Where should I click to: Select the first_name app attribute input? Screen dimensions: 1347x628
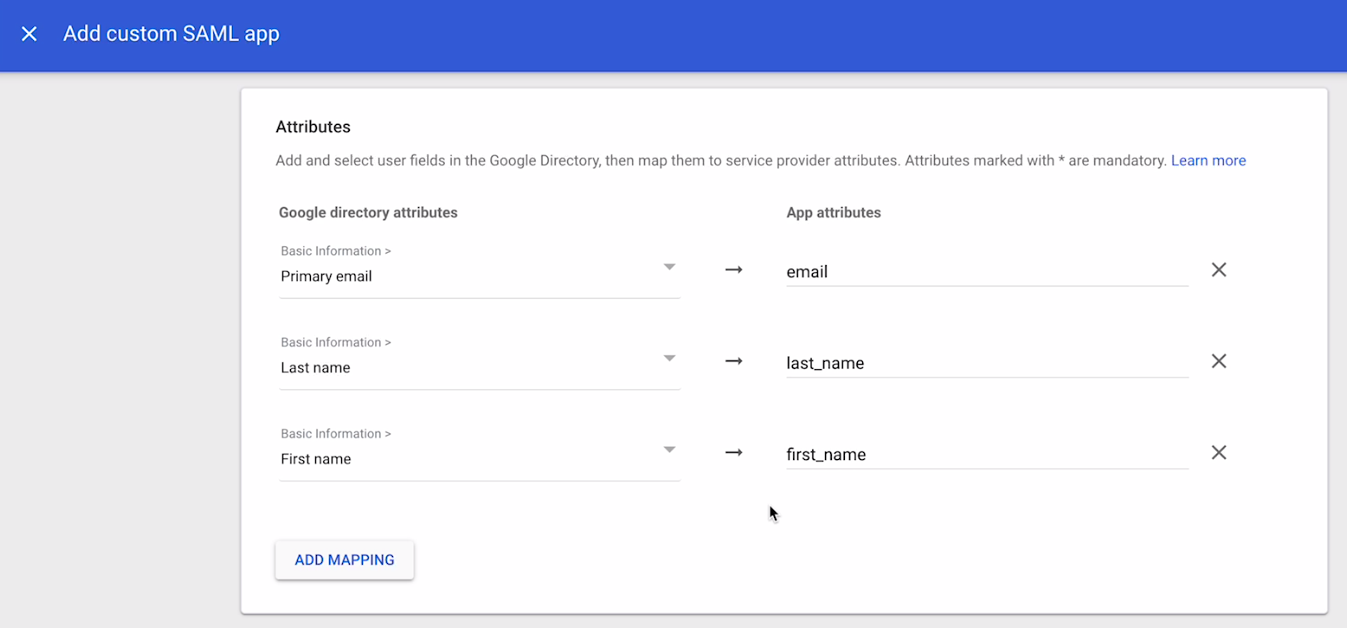pos(986,455)
